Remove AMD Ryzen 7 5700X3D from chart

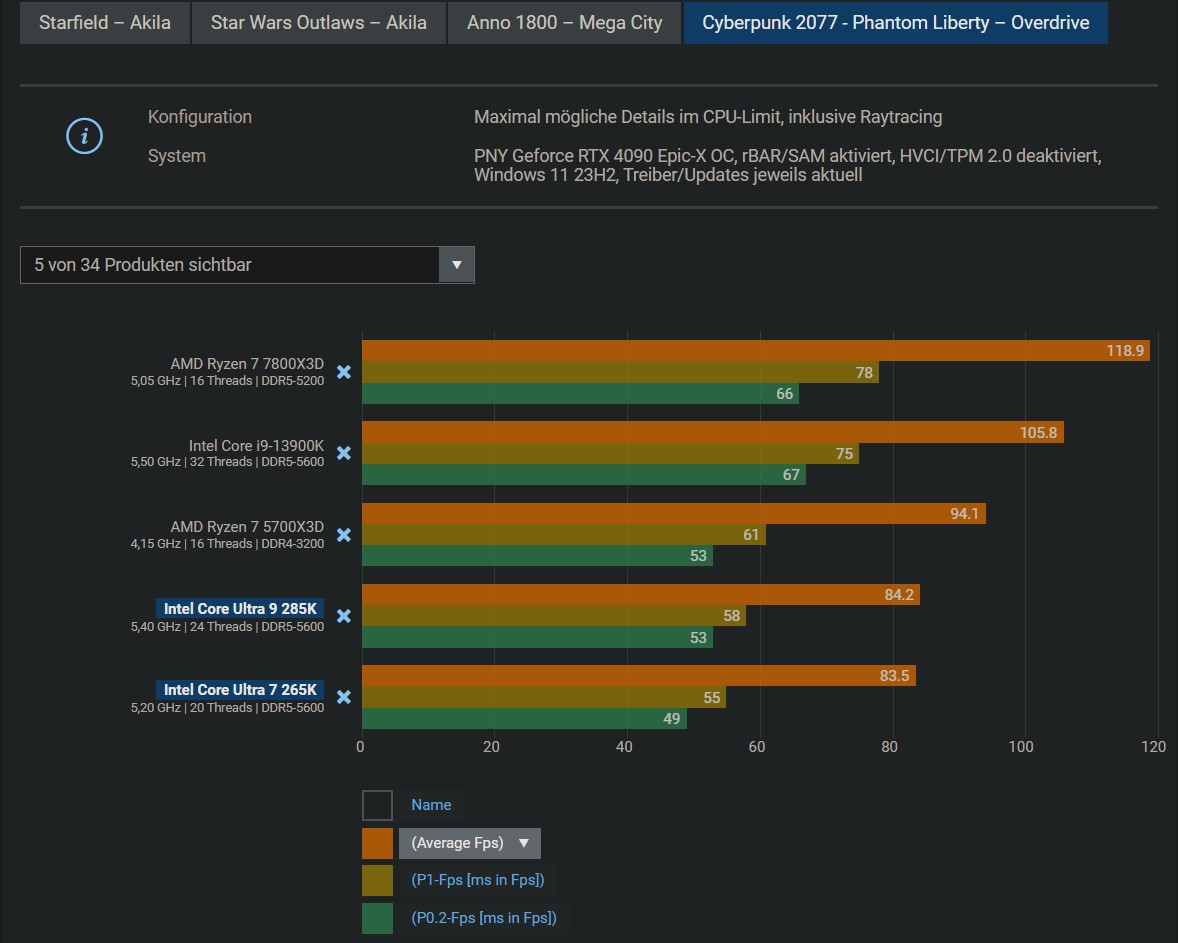point(344,535)
